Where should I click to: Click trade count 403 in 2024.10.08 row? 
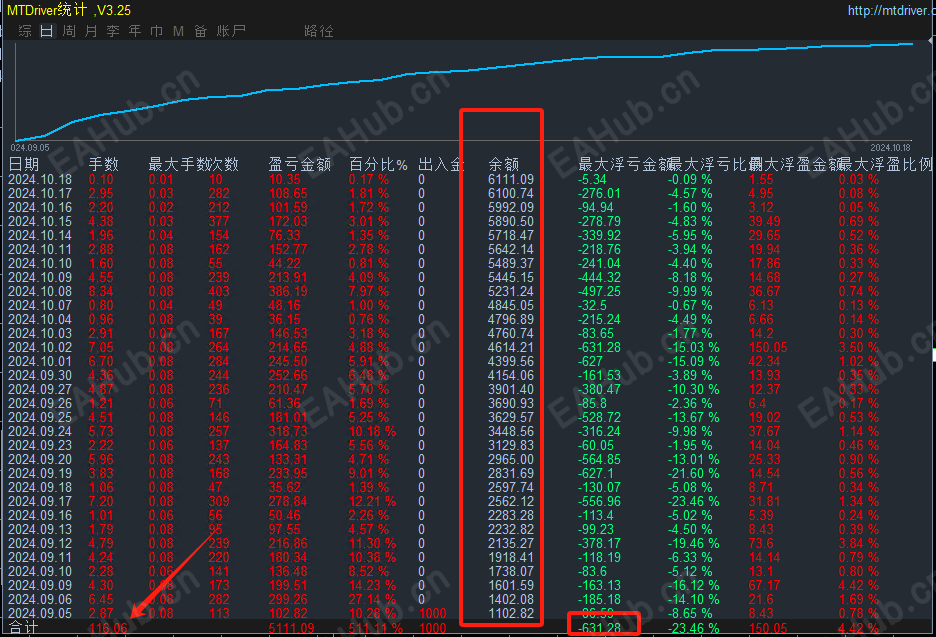(219, 291)
